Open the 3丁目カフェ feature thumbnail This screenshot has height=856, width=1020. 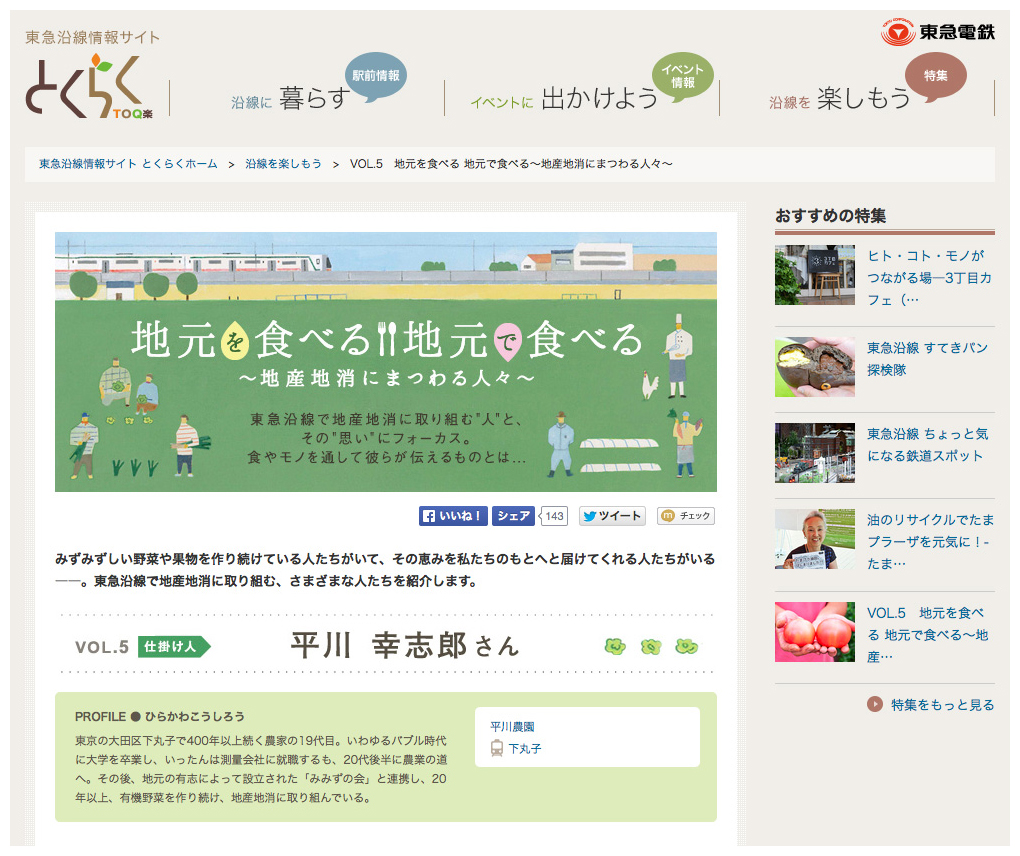[814, 275]
